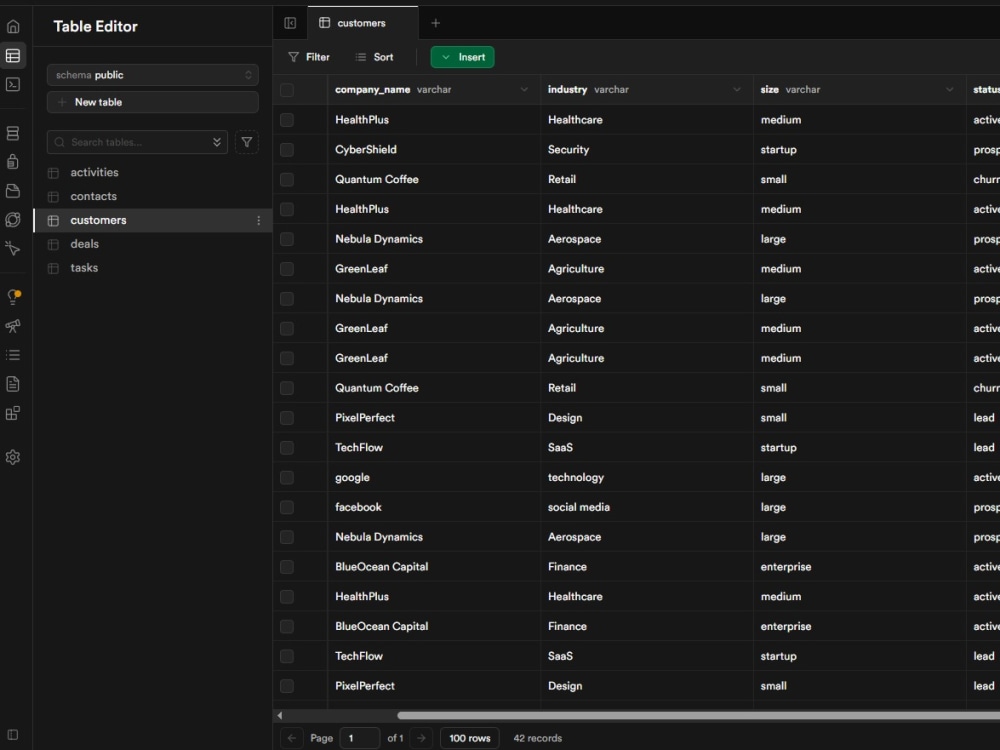Collapse the table list panel icon
Image resolution: width=1000 pixels, height=750 pixels.
(290, 23)
